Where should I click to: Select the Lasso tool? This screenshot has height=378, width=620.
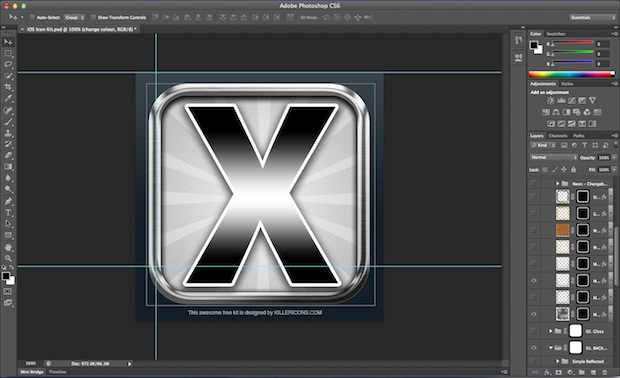point(8,64)
